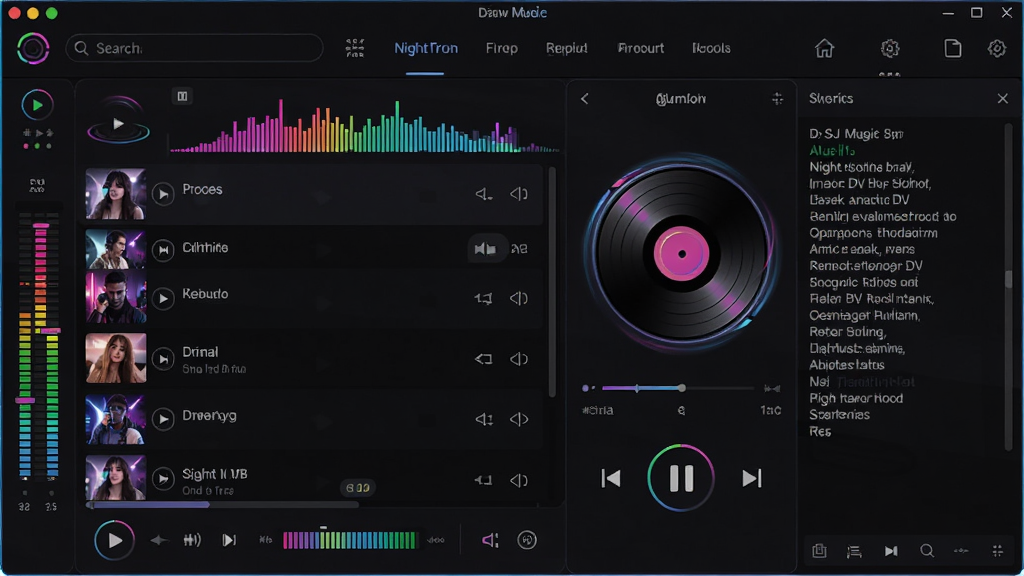Click the Cilhhine track skip button

(163, 249)
